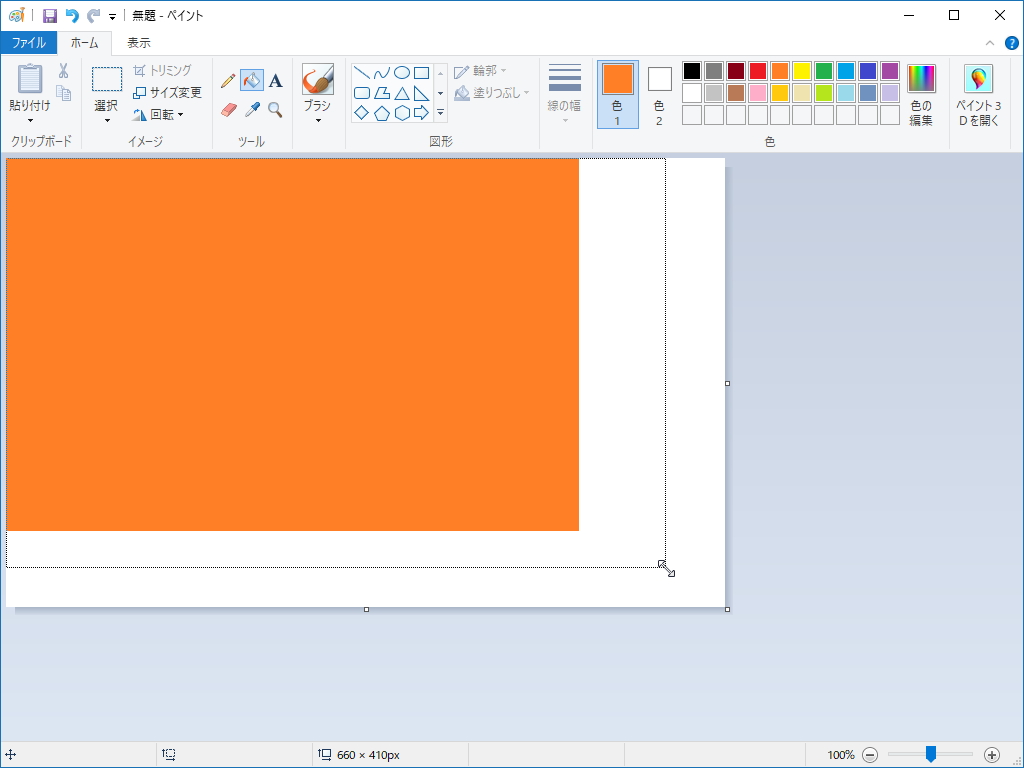The width and height of the screenshot is (1024, 768).
Task: Expand the Select (選択) dropdown arrow
Action: pos(107,120)
